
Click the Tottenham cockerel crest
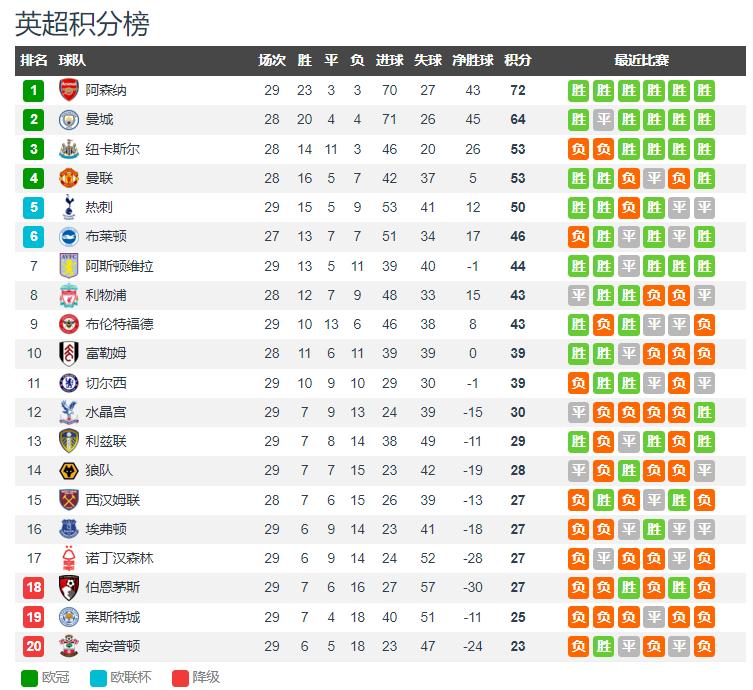[x=69, y=207]
